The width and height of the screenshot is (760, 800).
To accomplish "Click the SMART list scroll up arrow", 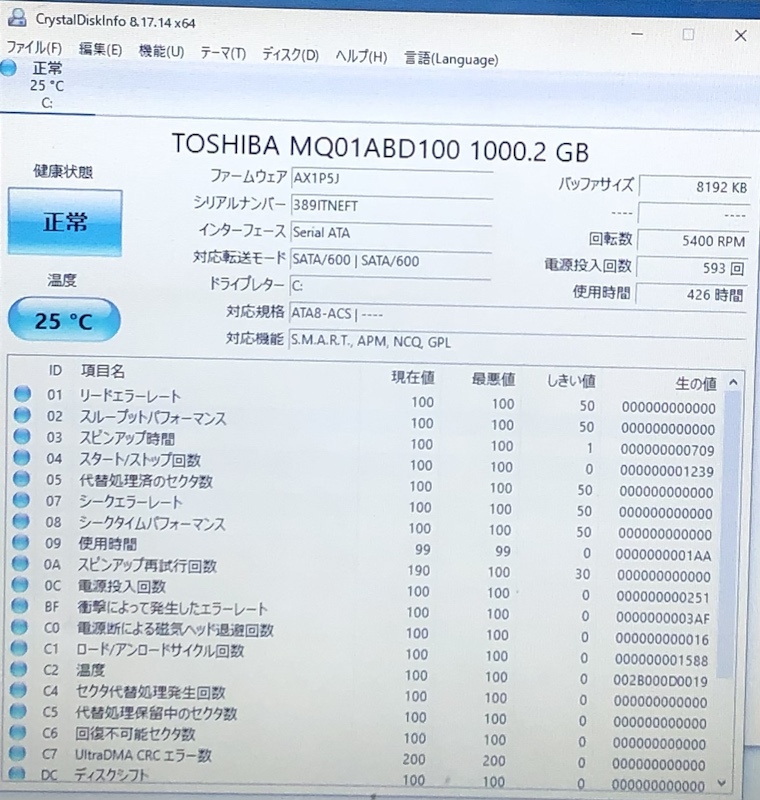I will click(733, 382).
